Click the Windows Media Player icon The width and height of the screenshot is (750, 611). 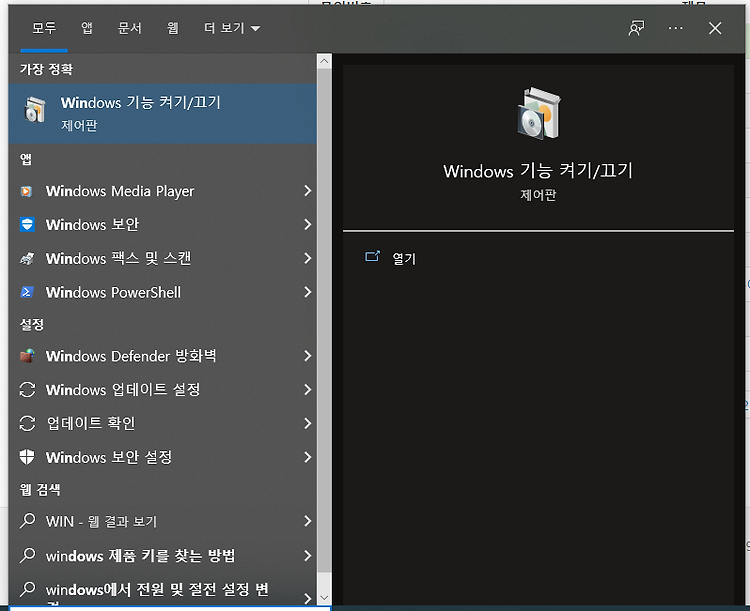27,191
